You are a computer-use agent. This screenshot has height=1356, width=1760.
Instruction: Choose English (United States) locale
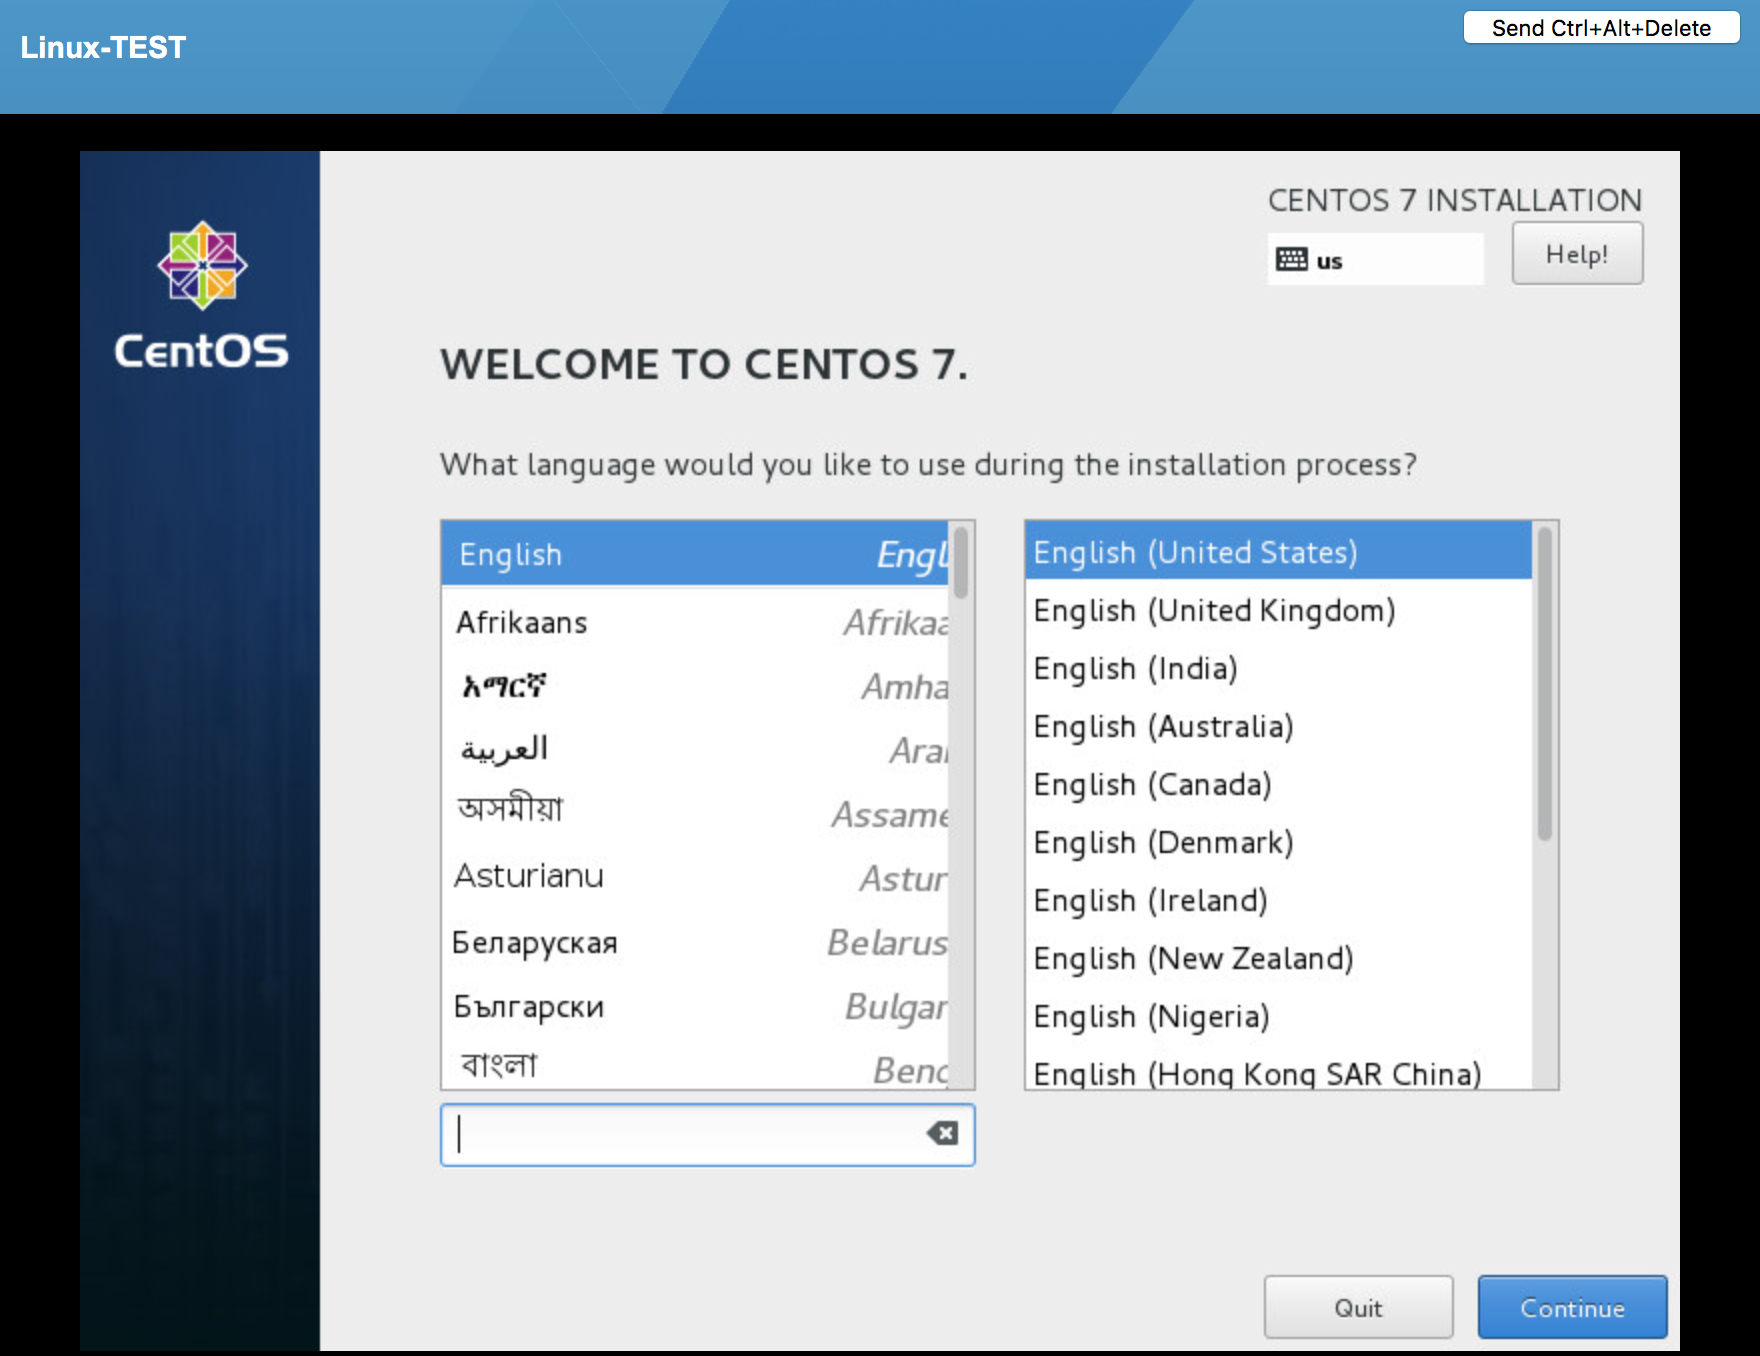coord(1278,552)
